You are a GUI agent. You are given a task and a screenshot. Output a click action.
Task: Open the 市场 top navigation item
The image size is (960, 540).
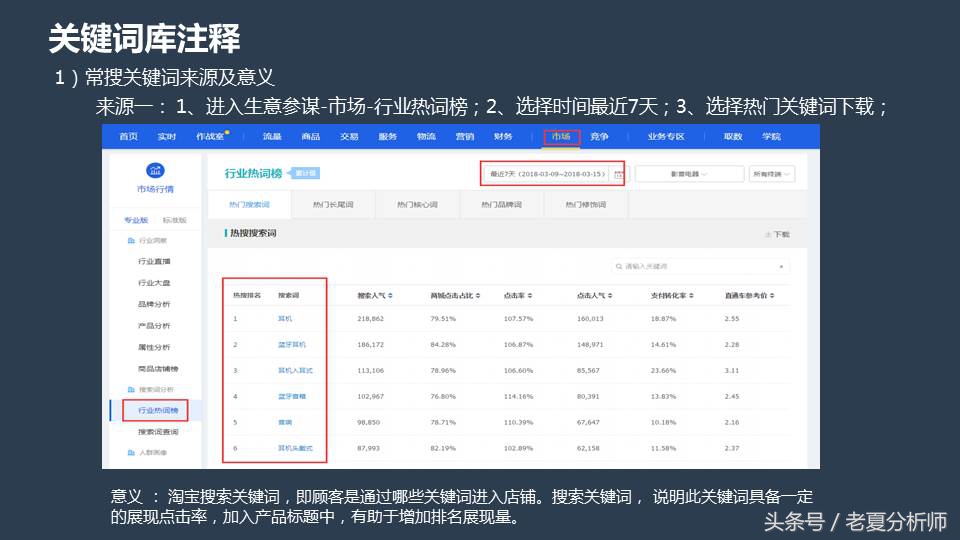tap(561, 137)
